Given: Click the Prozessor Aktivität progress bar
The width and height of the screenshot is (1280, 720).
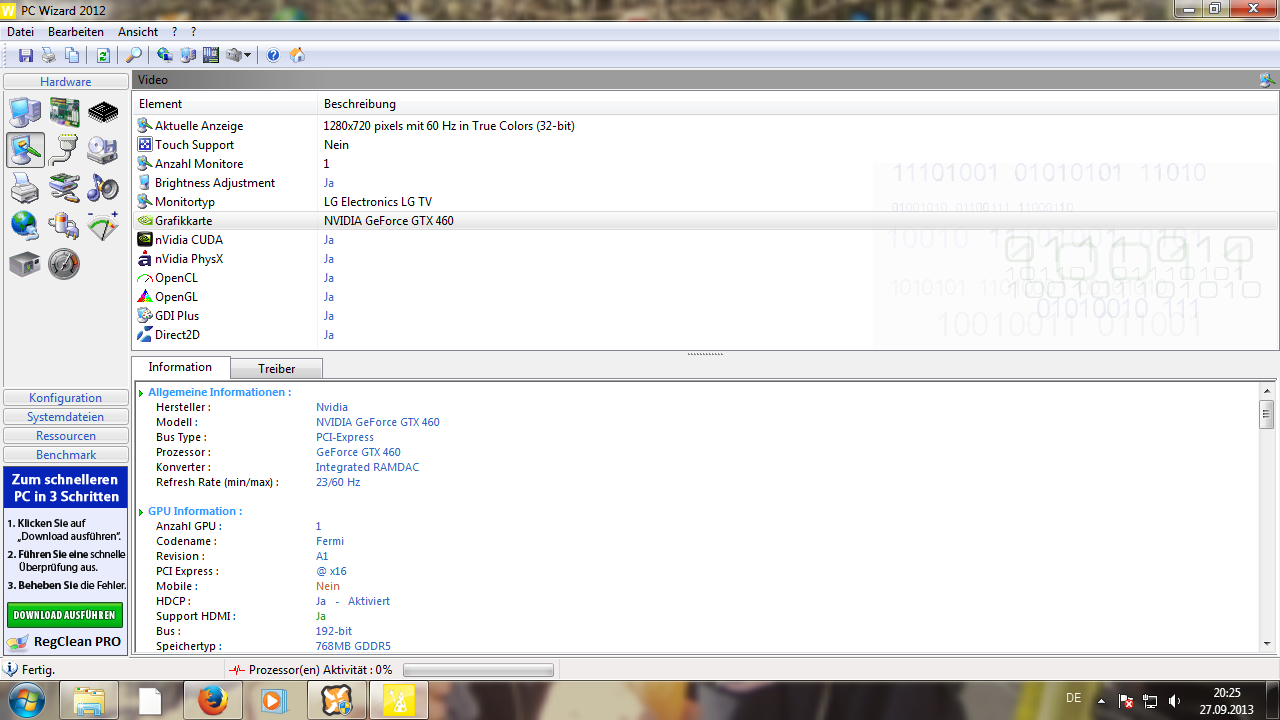Looking at the screenshot, I should (x=478, y=670).
